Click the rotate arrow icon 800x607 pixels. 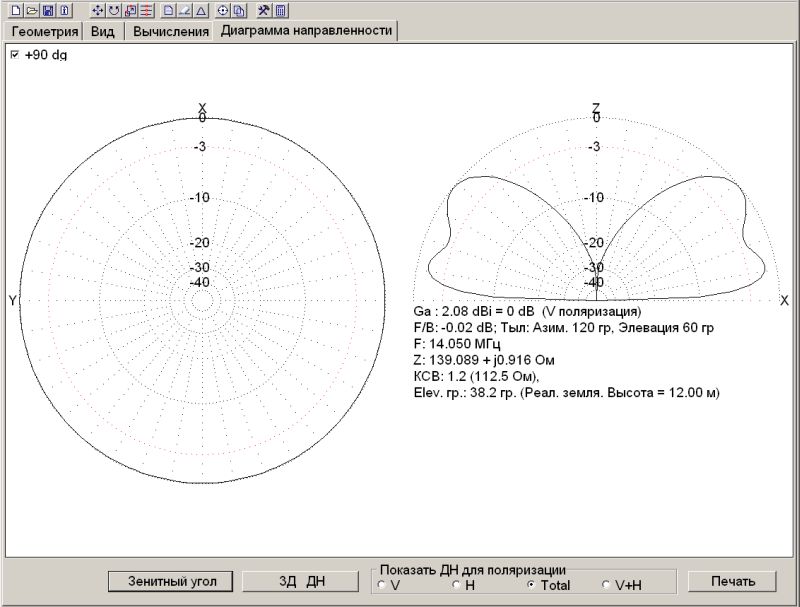pos(113,10)
